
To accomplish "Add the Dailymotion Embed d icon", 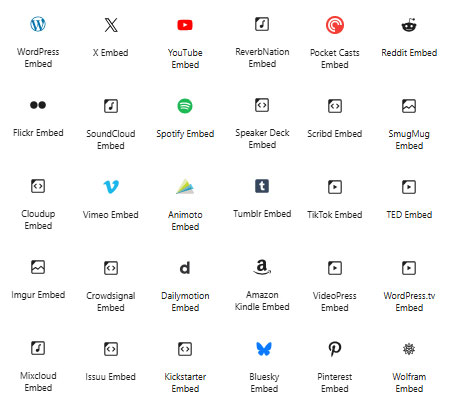I will 185,268.
